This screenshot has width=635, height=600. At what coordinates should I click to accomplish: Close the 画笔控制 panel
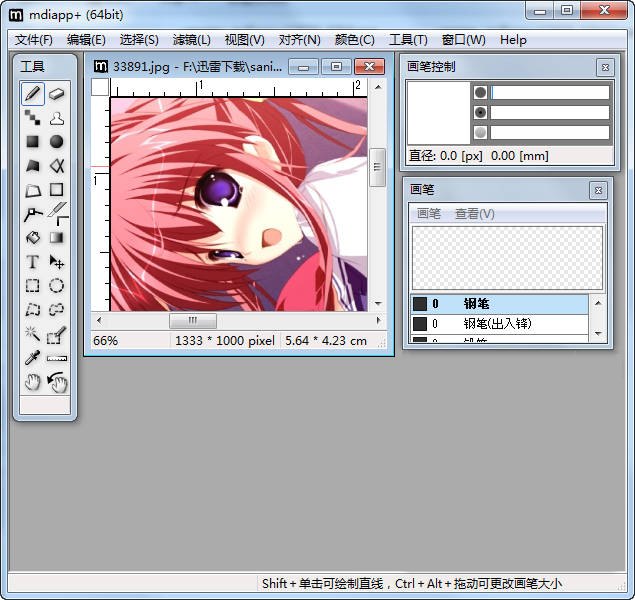605,67
